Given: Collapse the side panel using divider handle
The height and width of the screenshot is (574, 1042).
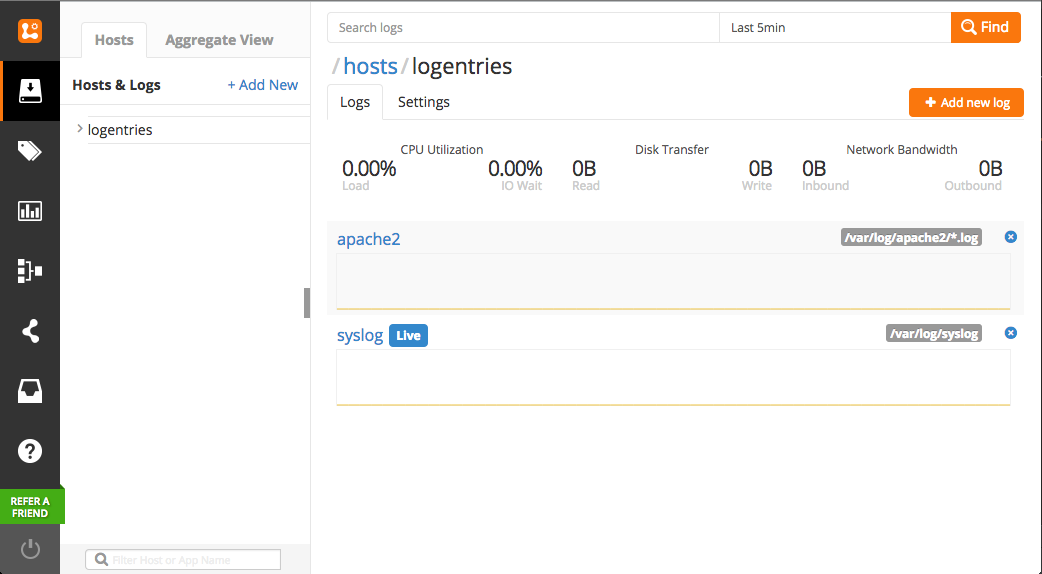Looking at the screenshot, I should point(307,303).
